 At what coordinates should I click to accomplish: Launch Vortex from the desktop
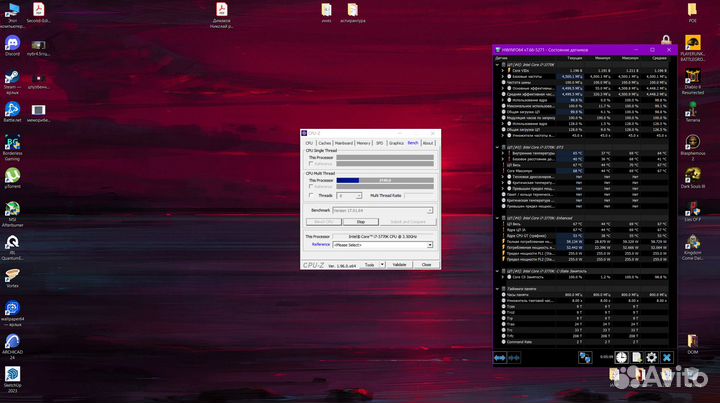pos(12,278)
